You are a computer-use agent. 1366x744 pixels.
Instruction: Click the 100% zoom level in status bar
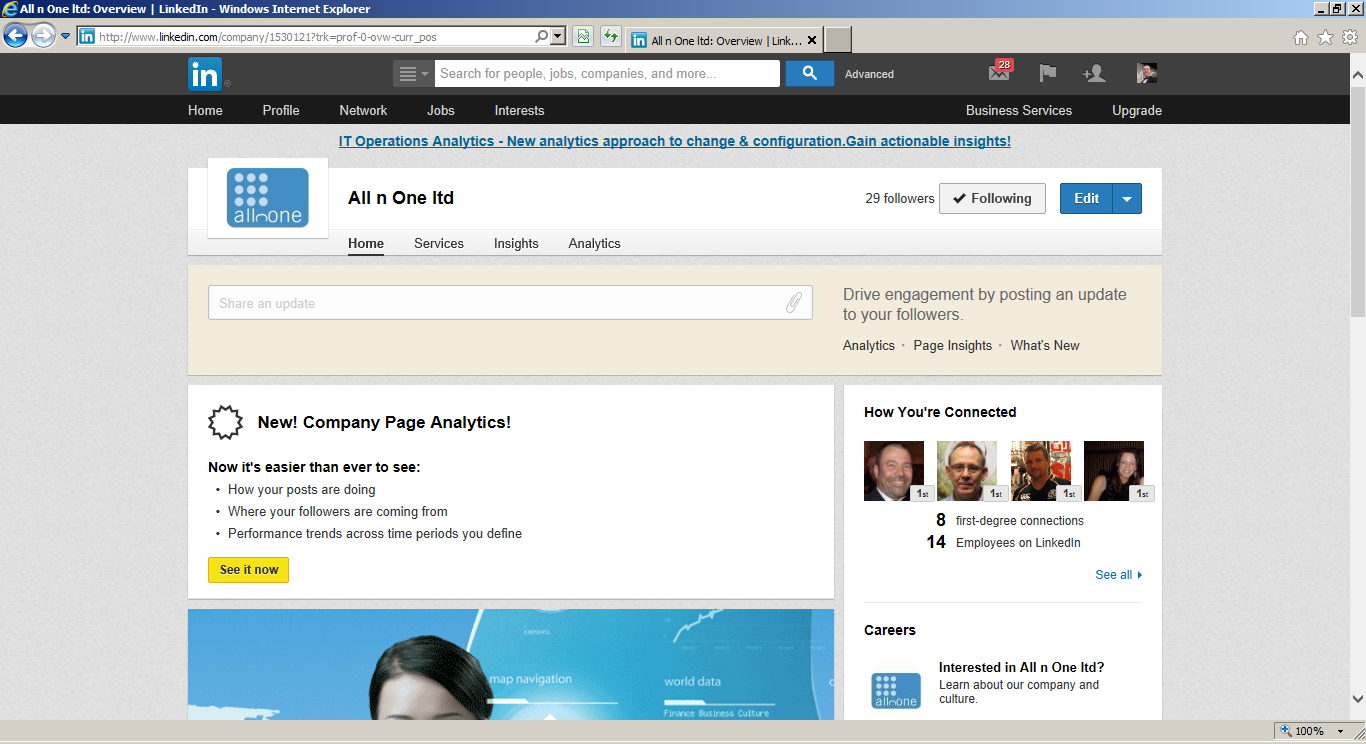point(1310,731)
